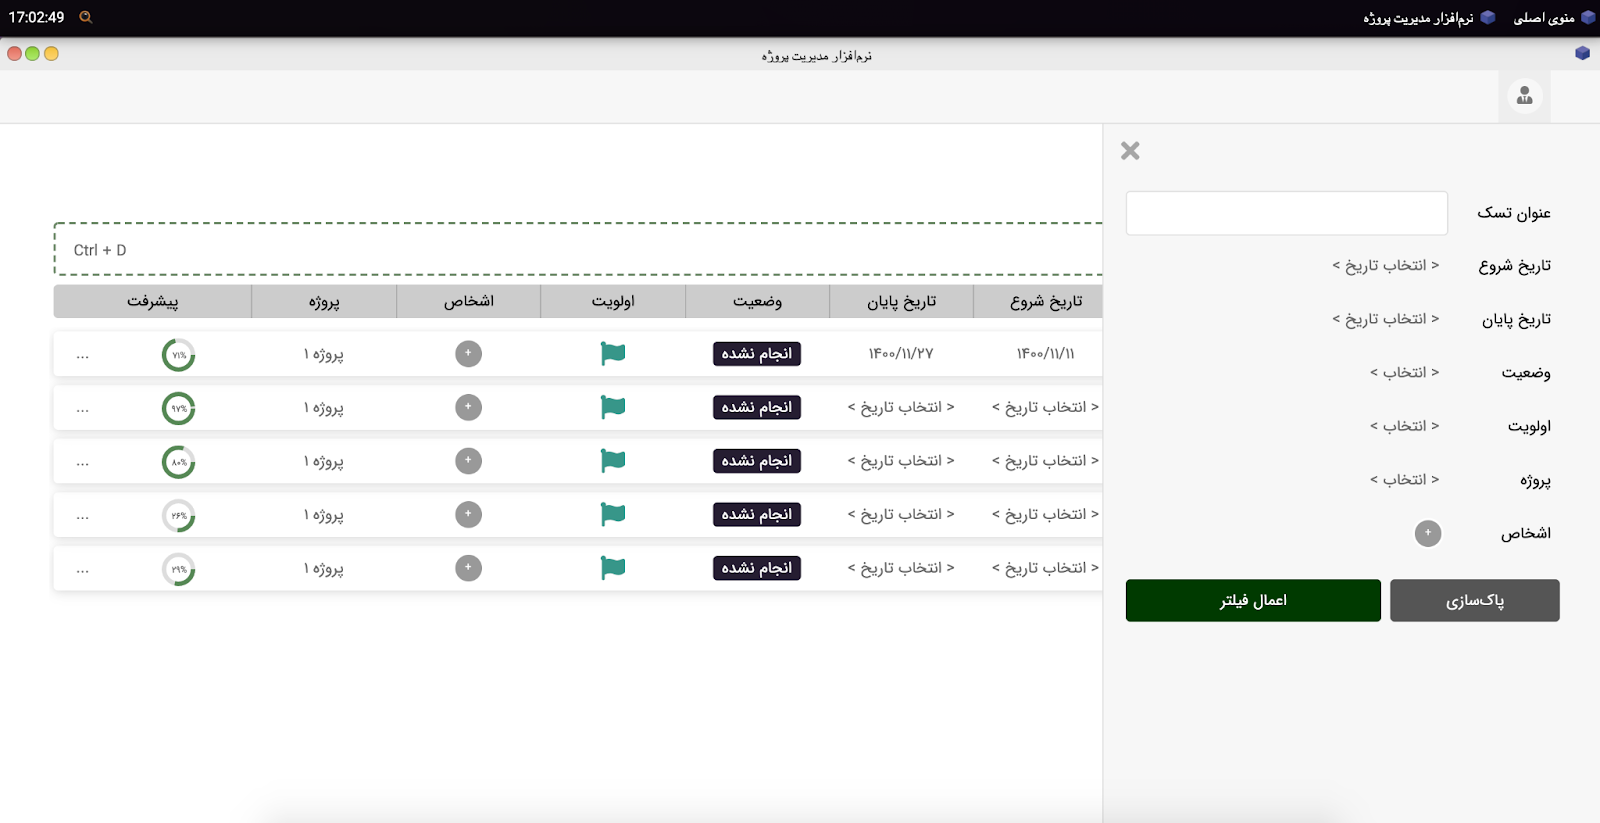Image resolution: width=1600 pixels, height=823 pixels.
Task: Click the cube icon in the window title bar
Action: click(1582, 53)
